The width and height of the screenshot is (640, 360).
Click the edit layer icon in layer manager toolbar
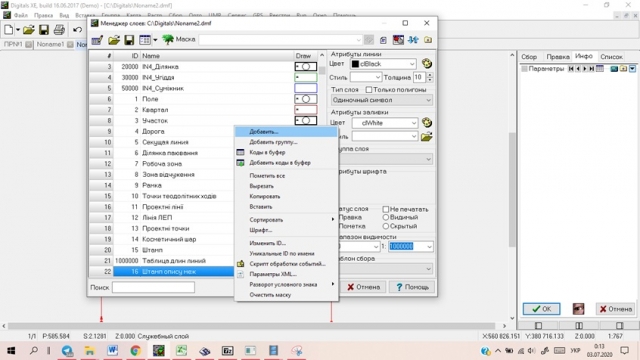(97, 40)
